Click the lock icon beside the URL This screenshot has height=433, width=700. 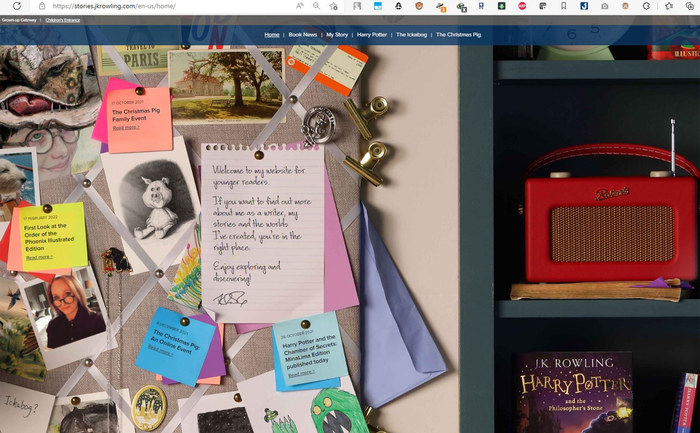click(x=42, y=6)
